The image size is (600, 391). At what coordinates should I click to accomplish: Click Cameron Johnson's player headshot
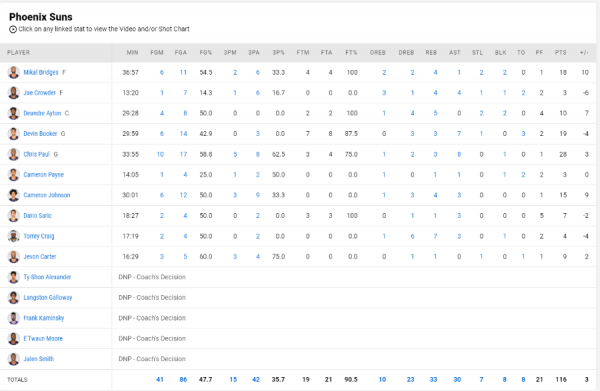(x=13, y=195)
